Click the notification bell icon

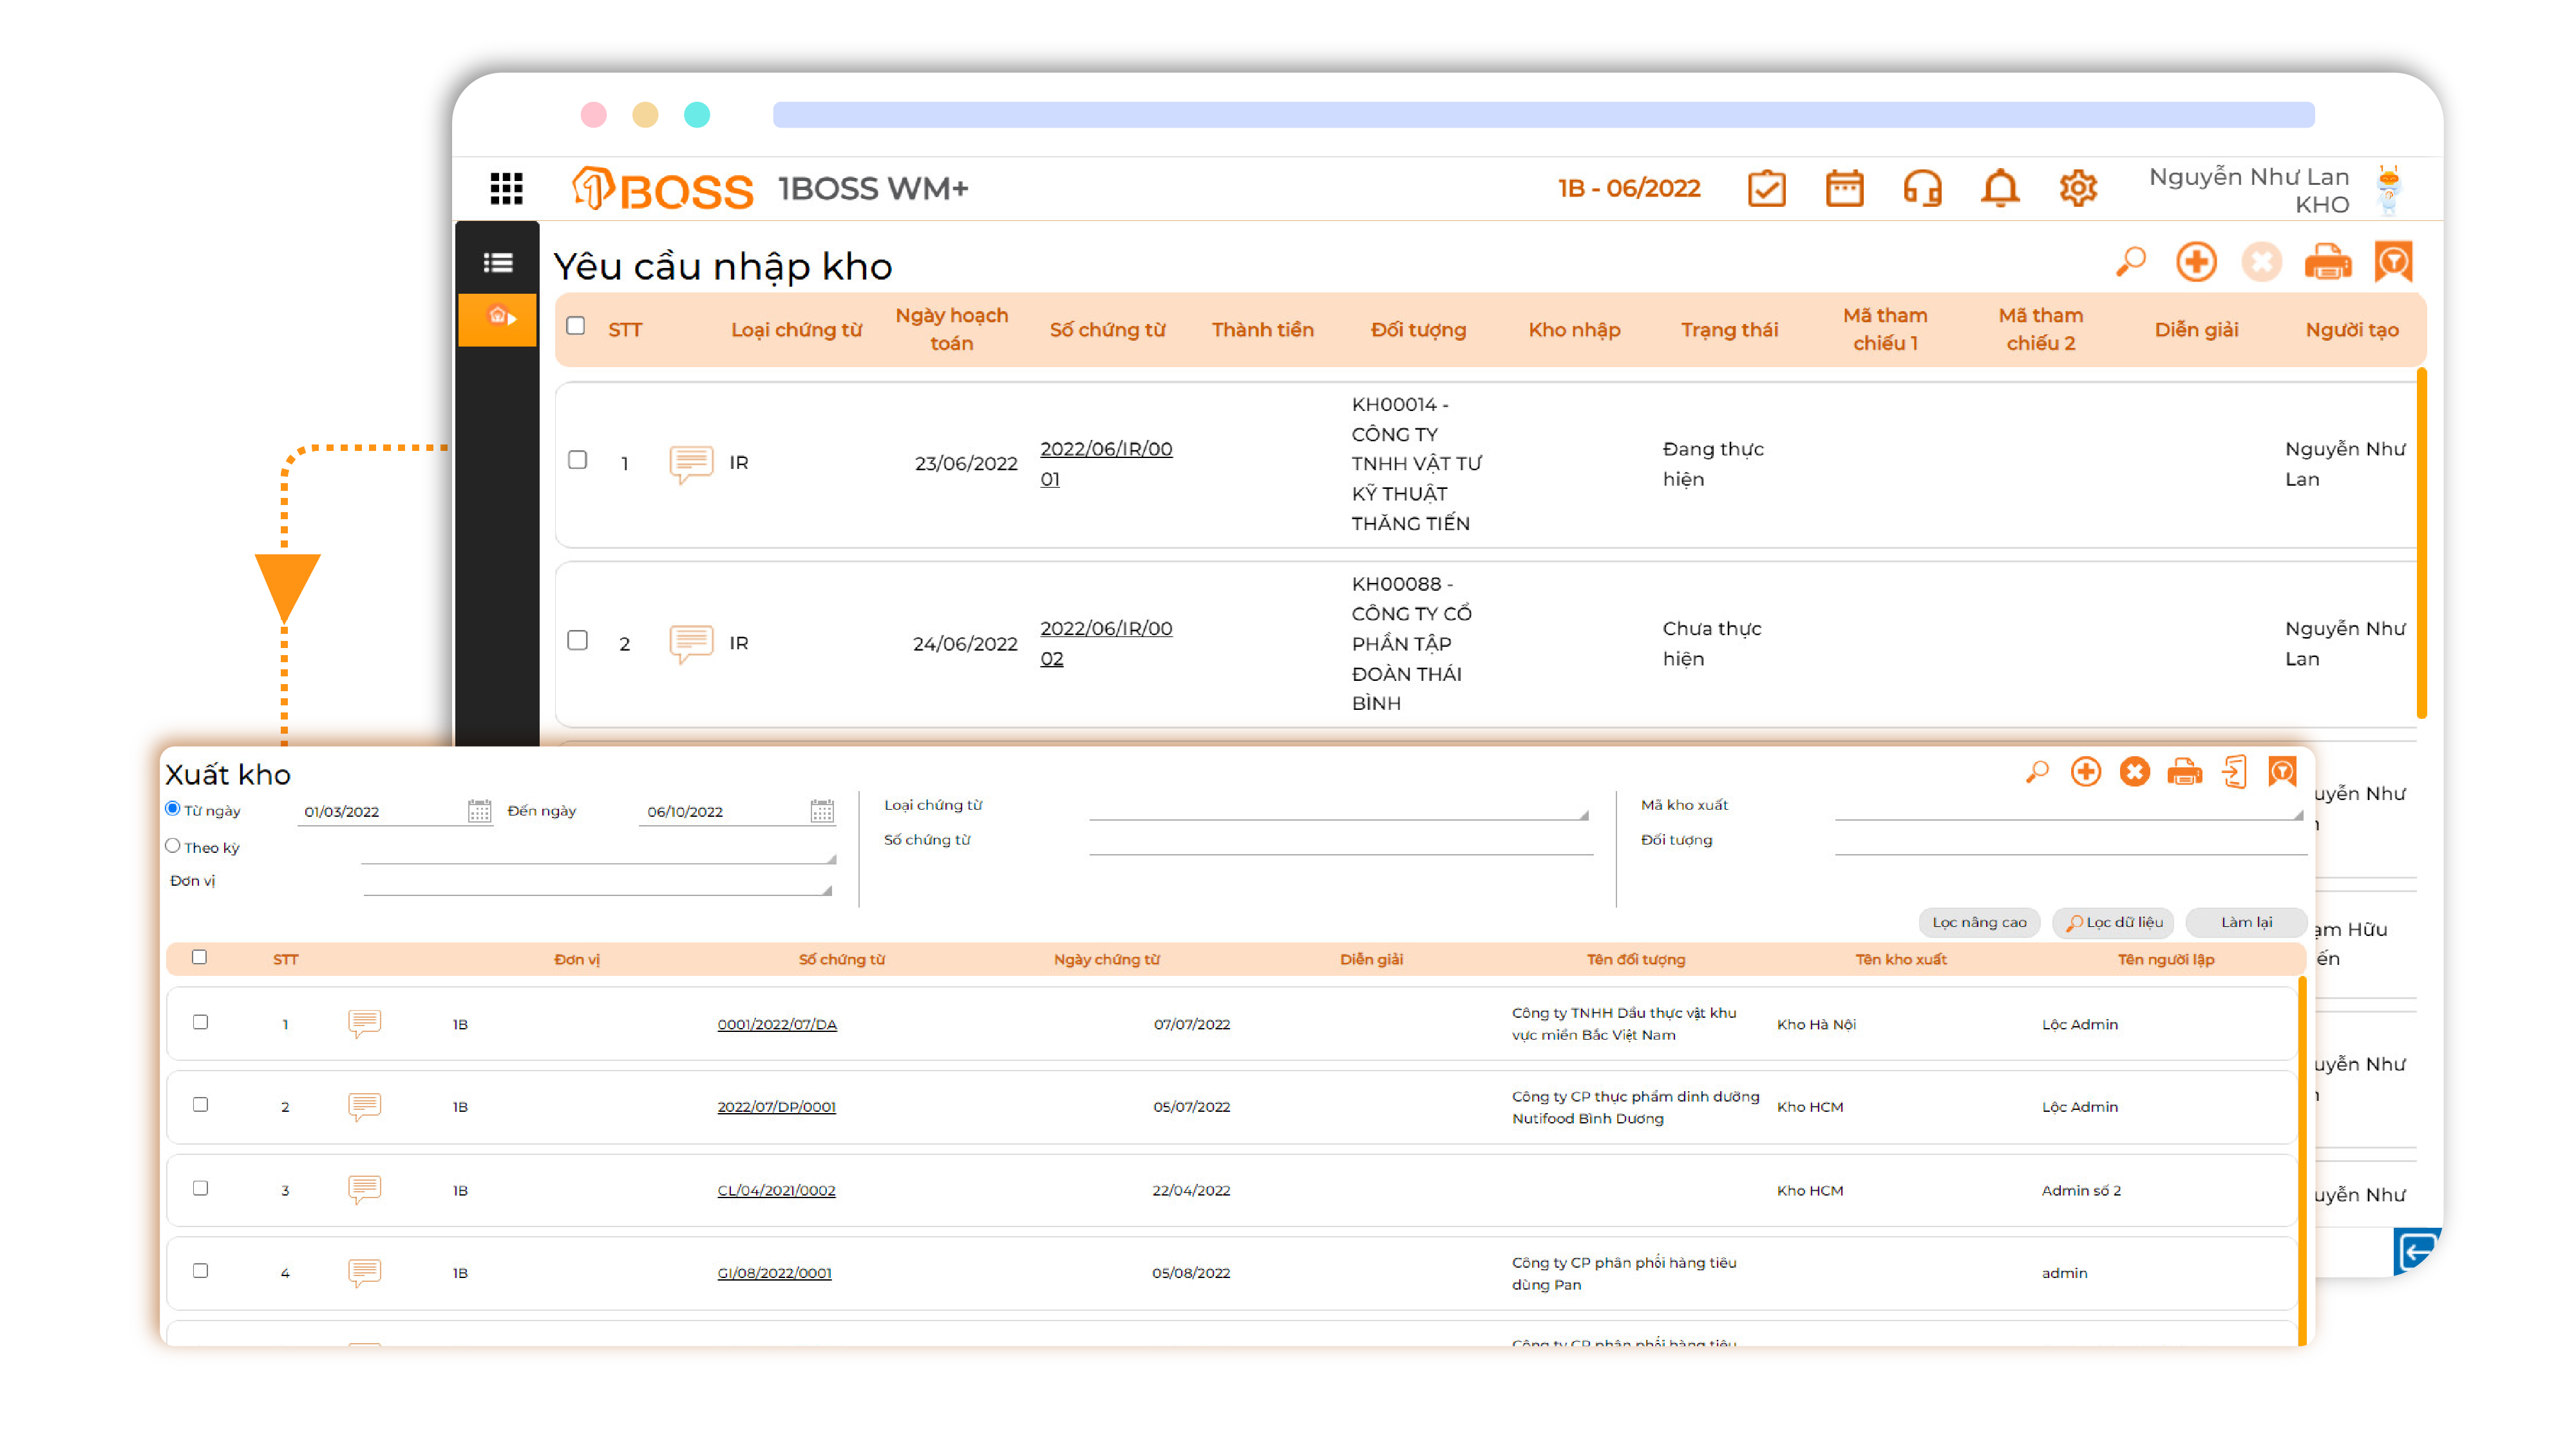[2000, 188]
